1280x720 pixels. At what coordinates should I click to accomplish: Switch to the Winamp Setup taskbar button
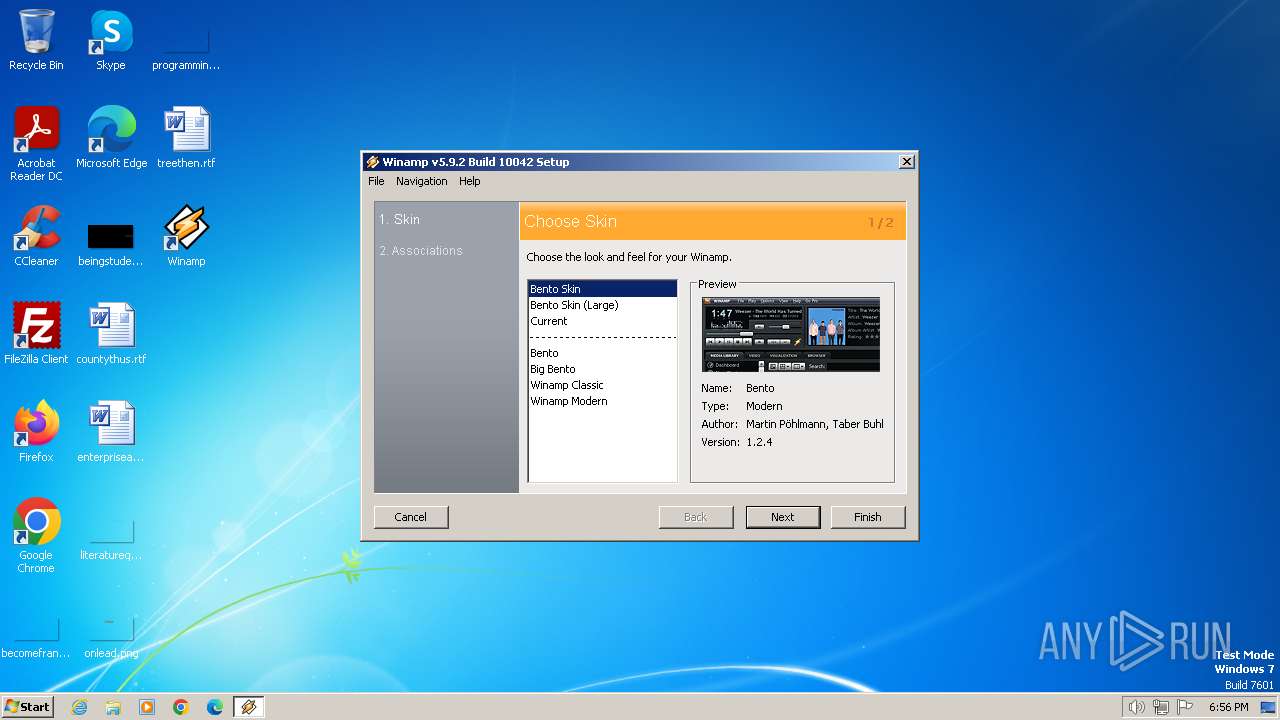(x=248, y=707)
